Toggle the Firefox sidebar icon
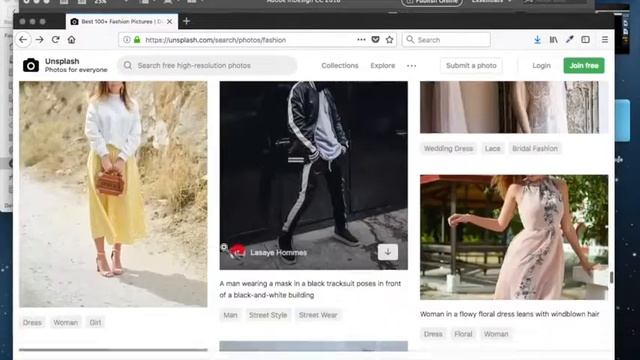This screenshot has width=640, height=360. pyautogui.click(x=585, y=40)
